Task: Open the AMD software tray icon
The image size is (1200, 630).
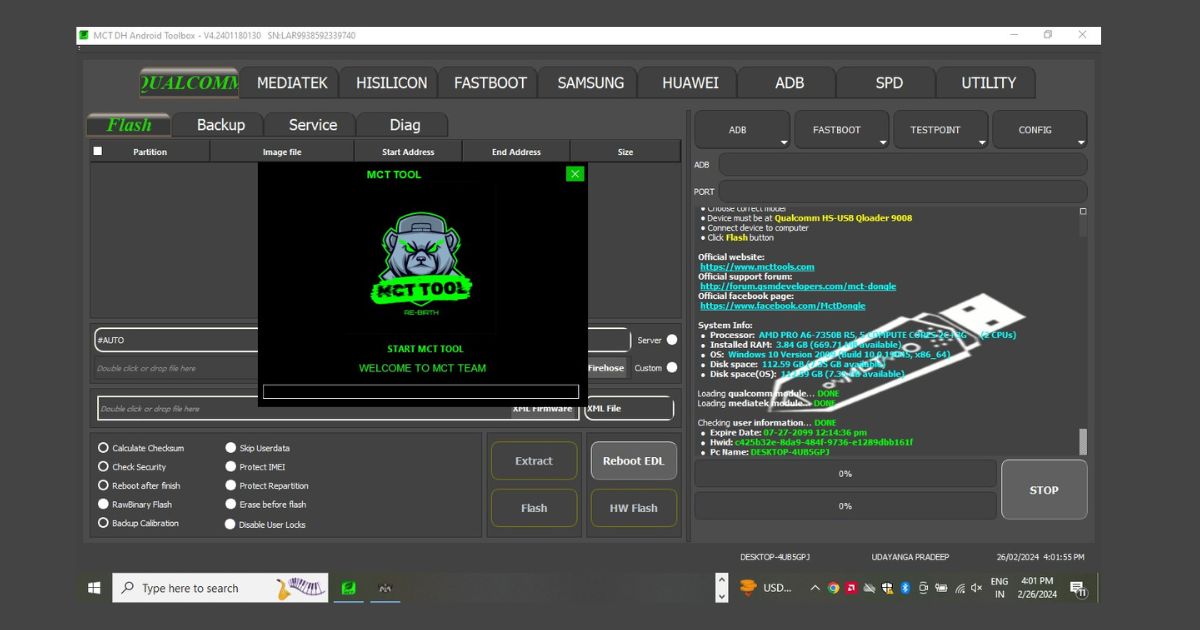Action: (851, 588)
